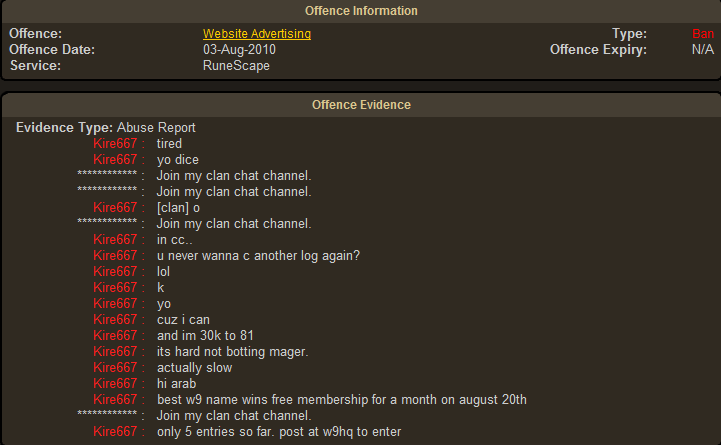Click the "actually slow" chat message

[195, 368]
